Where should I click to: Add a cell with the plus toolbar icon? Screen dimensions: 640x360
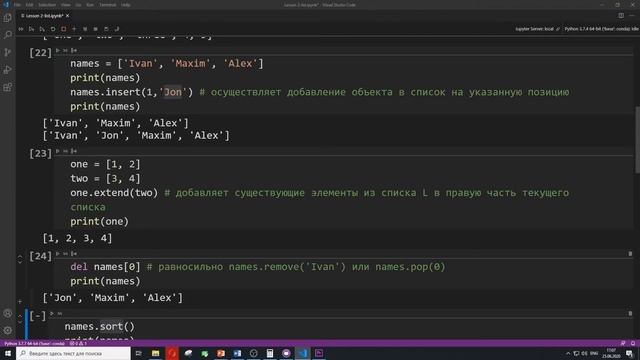[74, 29]
